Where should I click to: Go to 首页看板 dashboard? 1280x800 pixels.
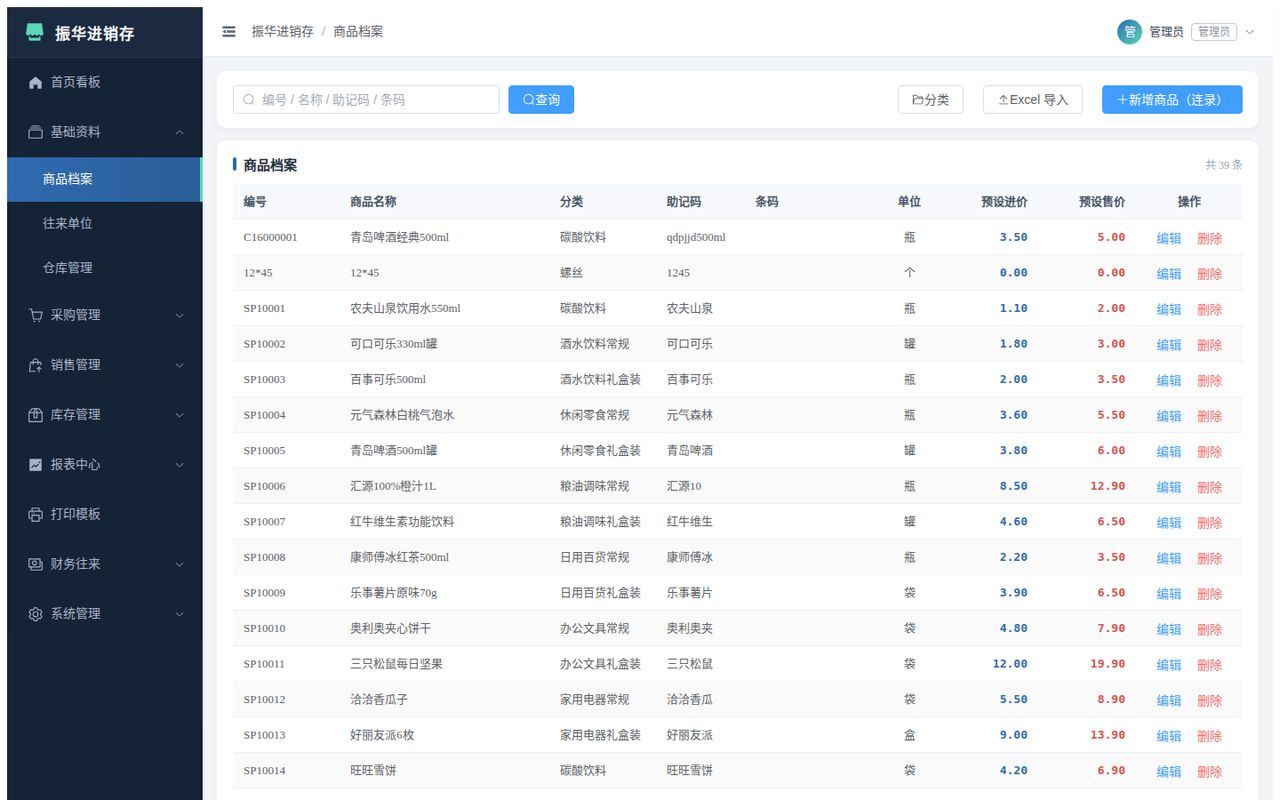(104, 82)
